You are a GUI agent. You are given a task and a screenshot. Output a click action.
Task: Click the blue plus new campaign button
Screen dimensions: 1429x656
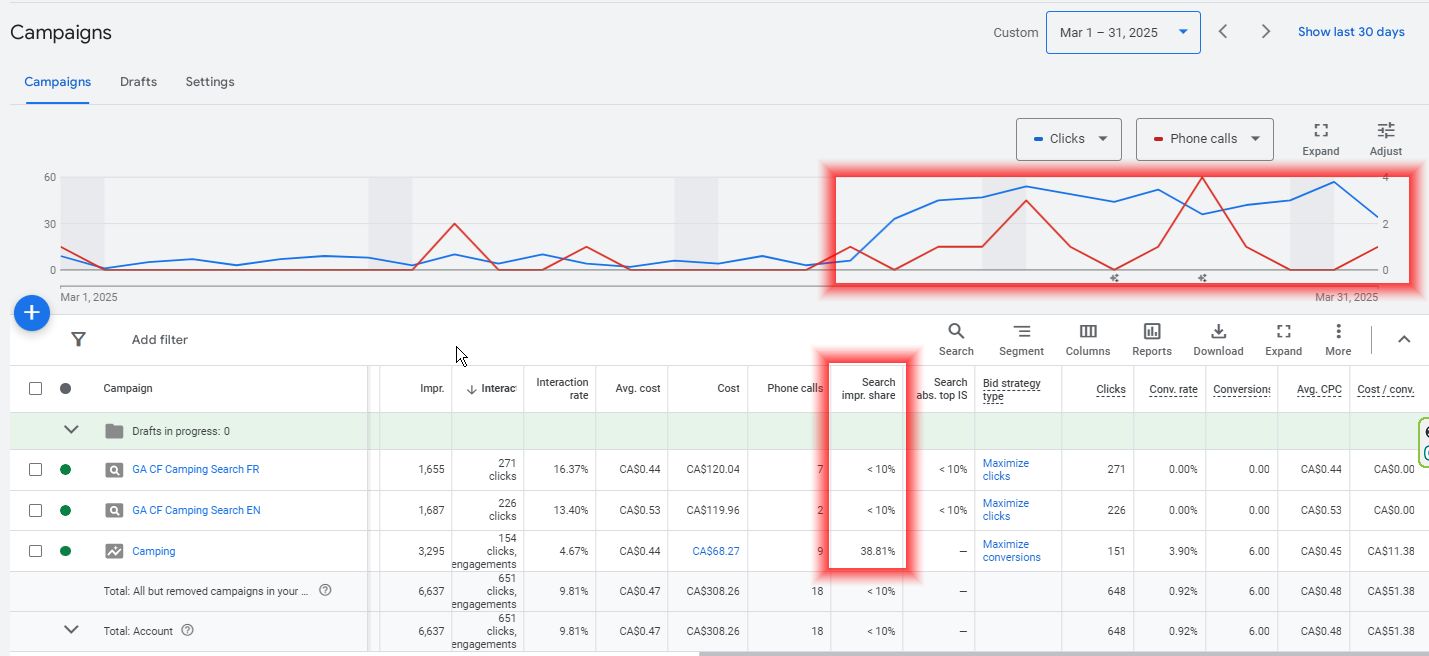[32, 313]
